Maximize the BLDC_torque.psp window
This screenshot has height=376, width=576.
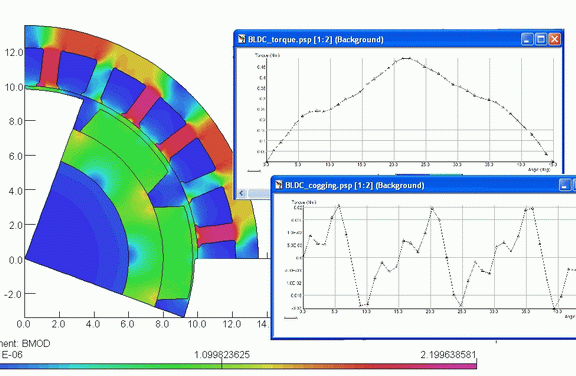(x=541, y=39)
